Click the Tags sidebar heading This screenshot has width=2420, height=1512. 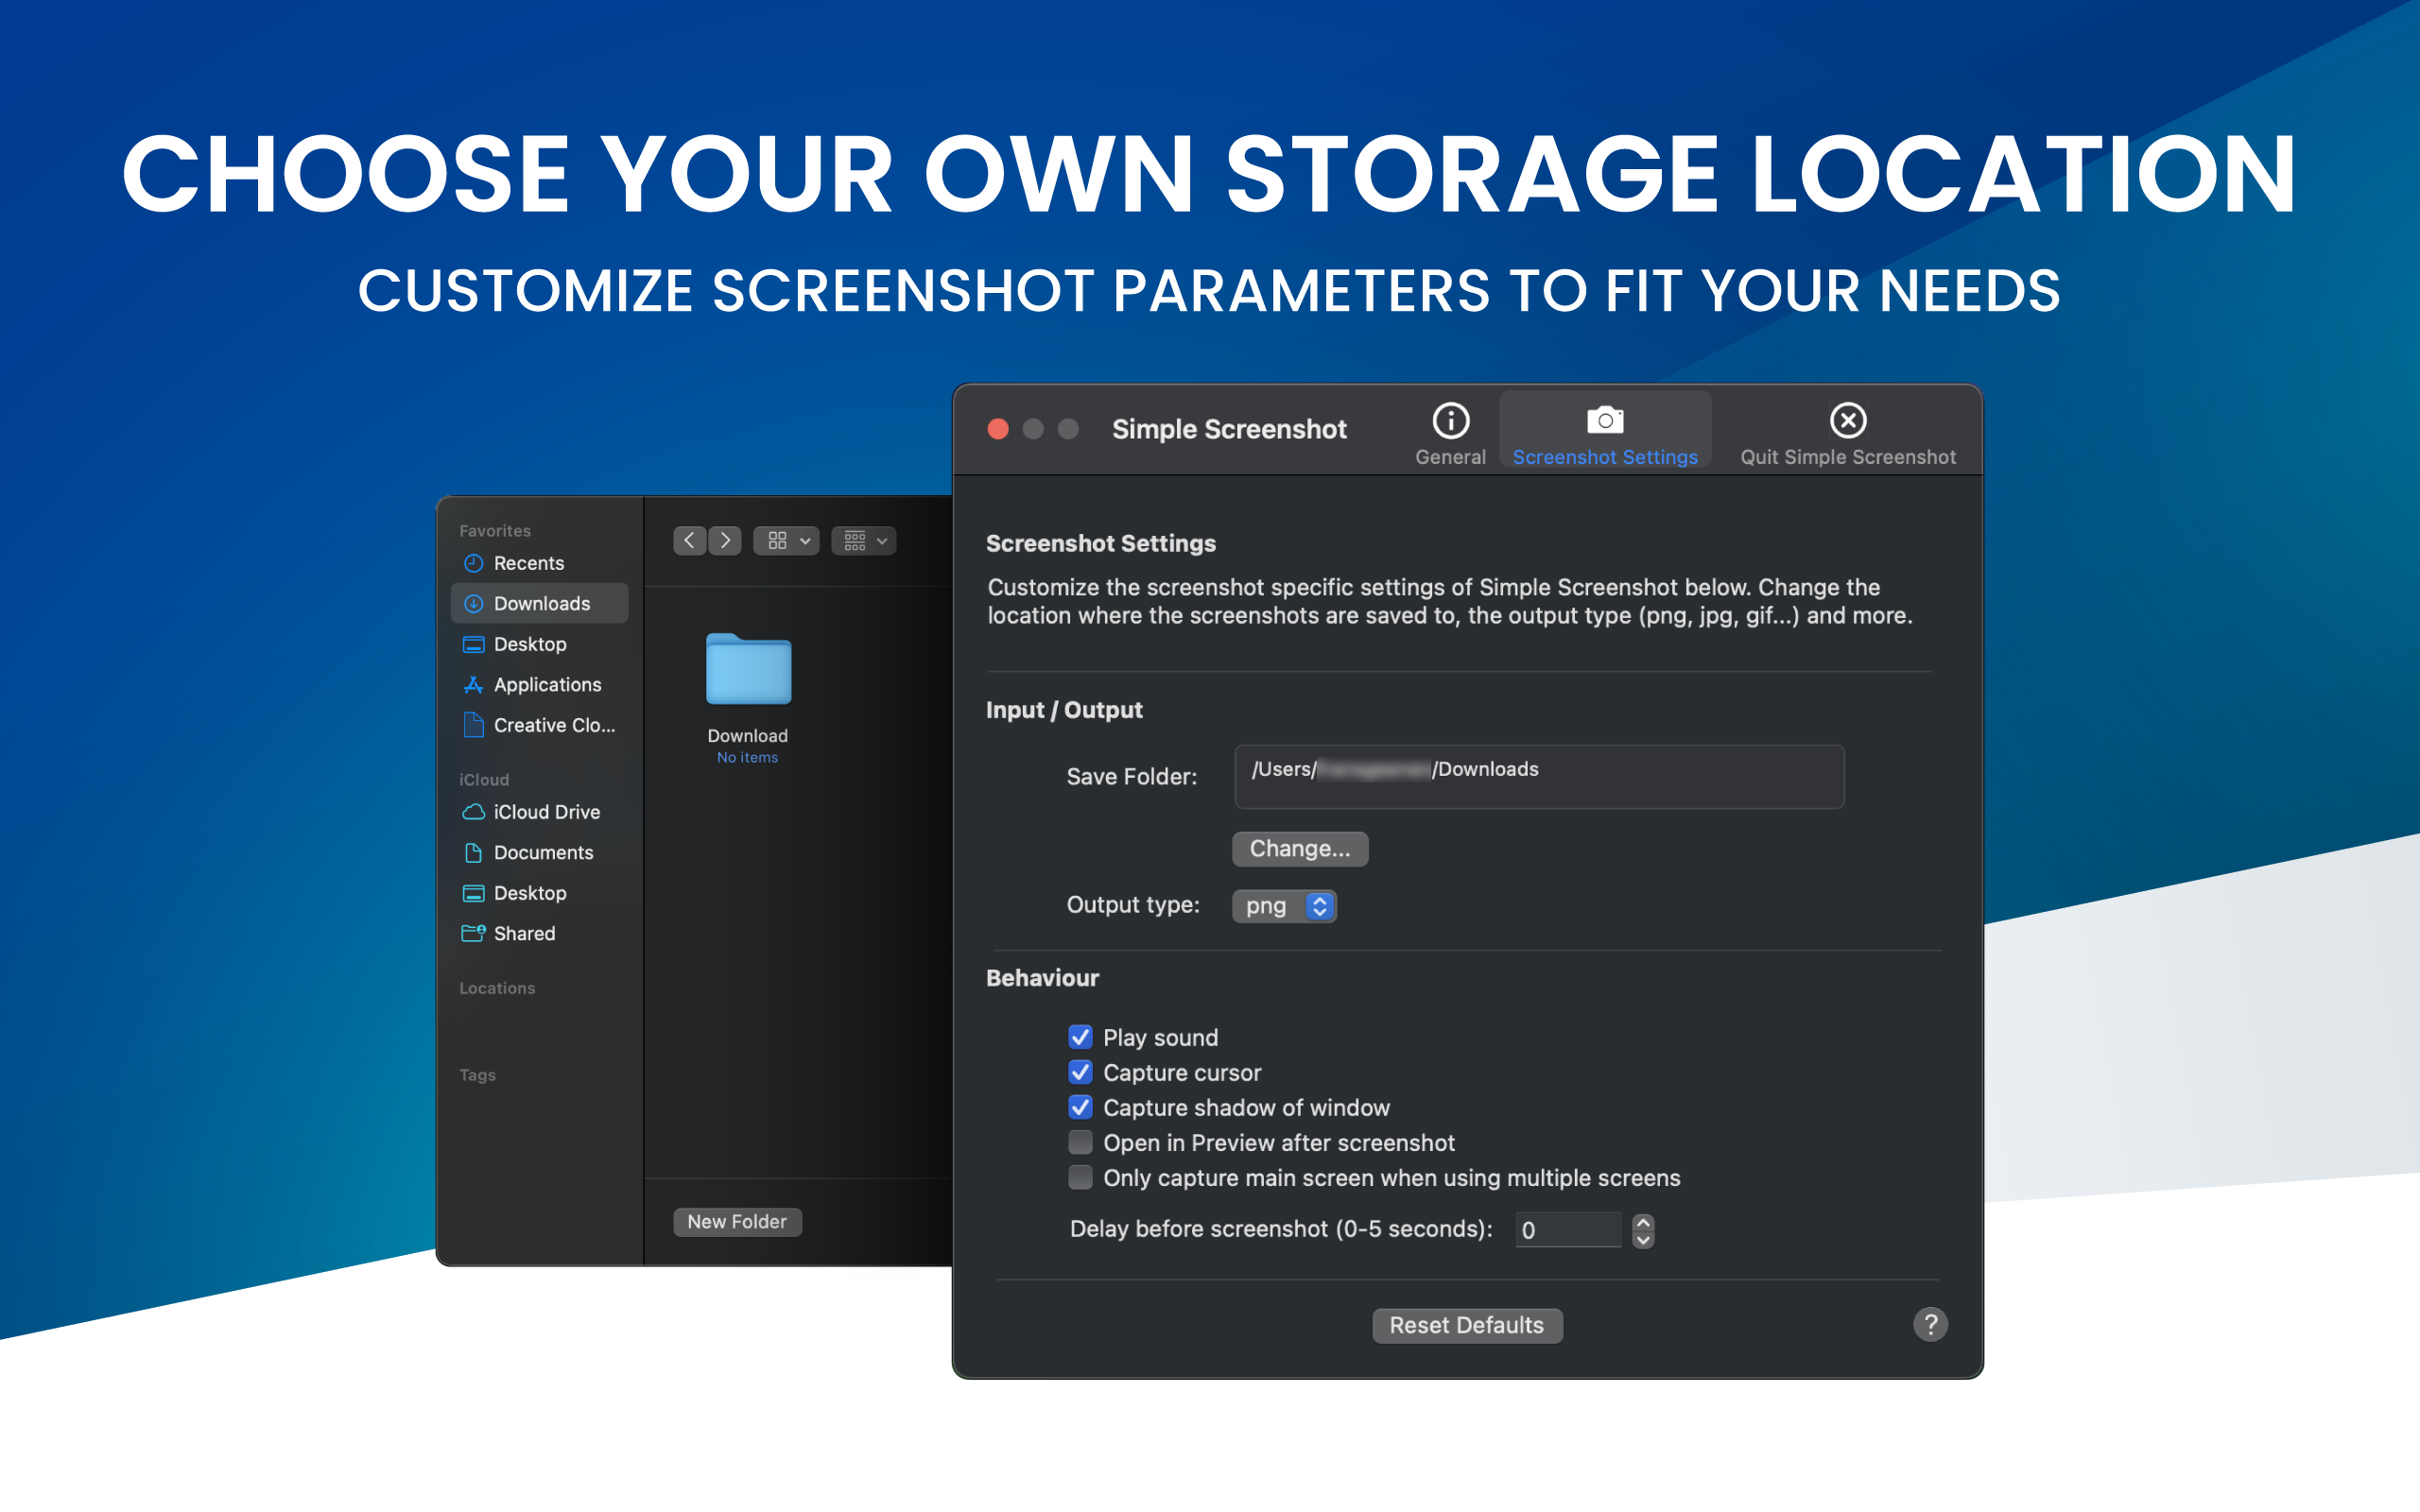pos(478,1075)
